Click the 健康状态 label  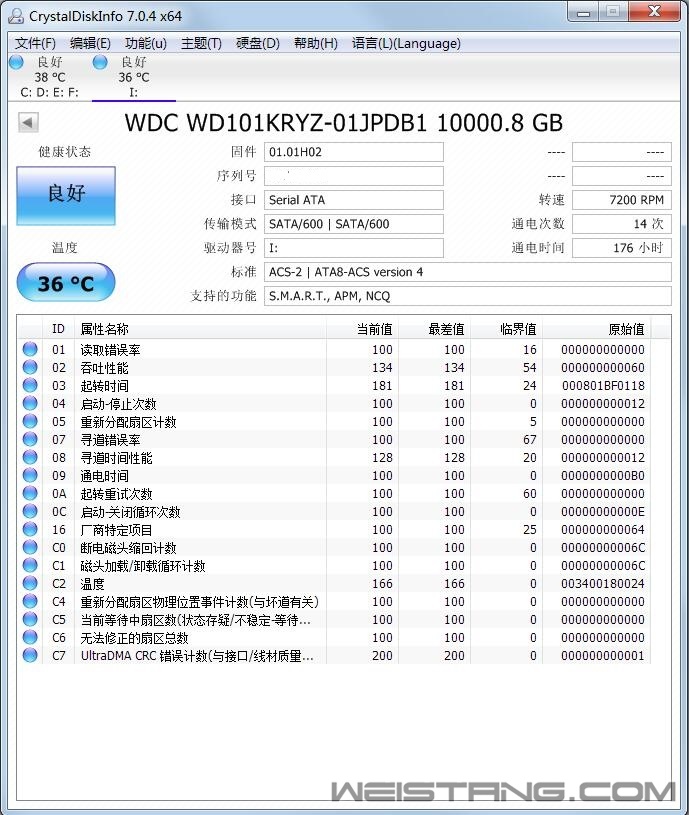pyautogui.click(x=65, y=152)
